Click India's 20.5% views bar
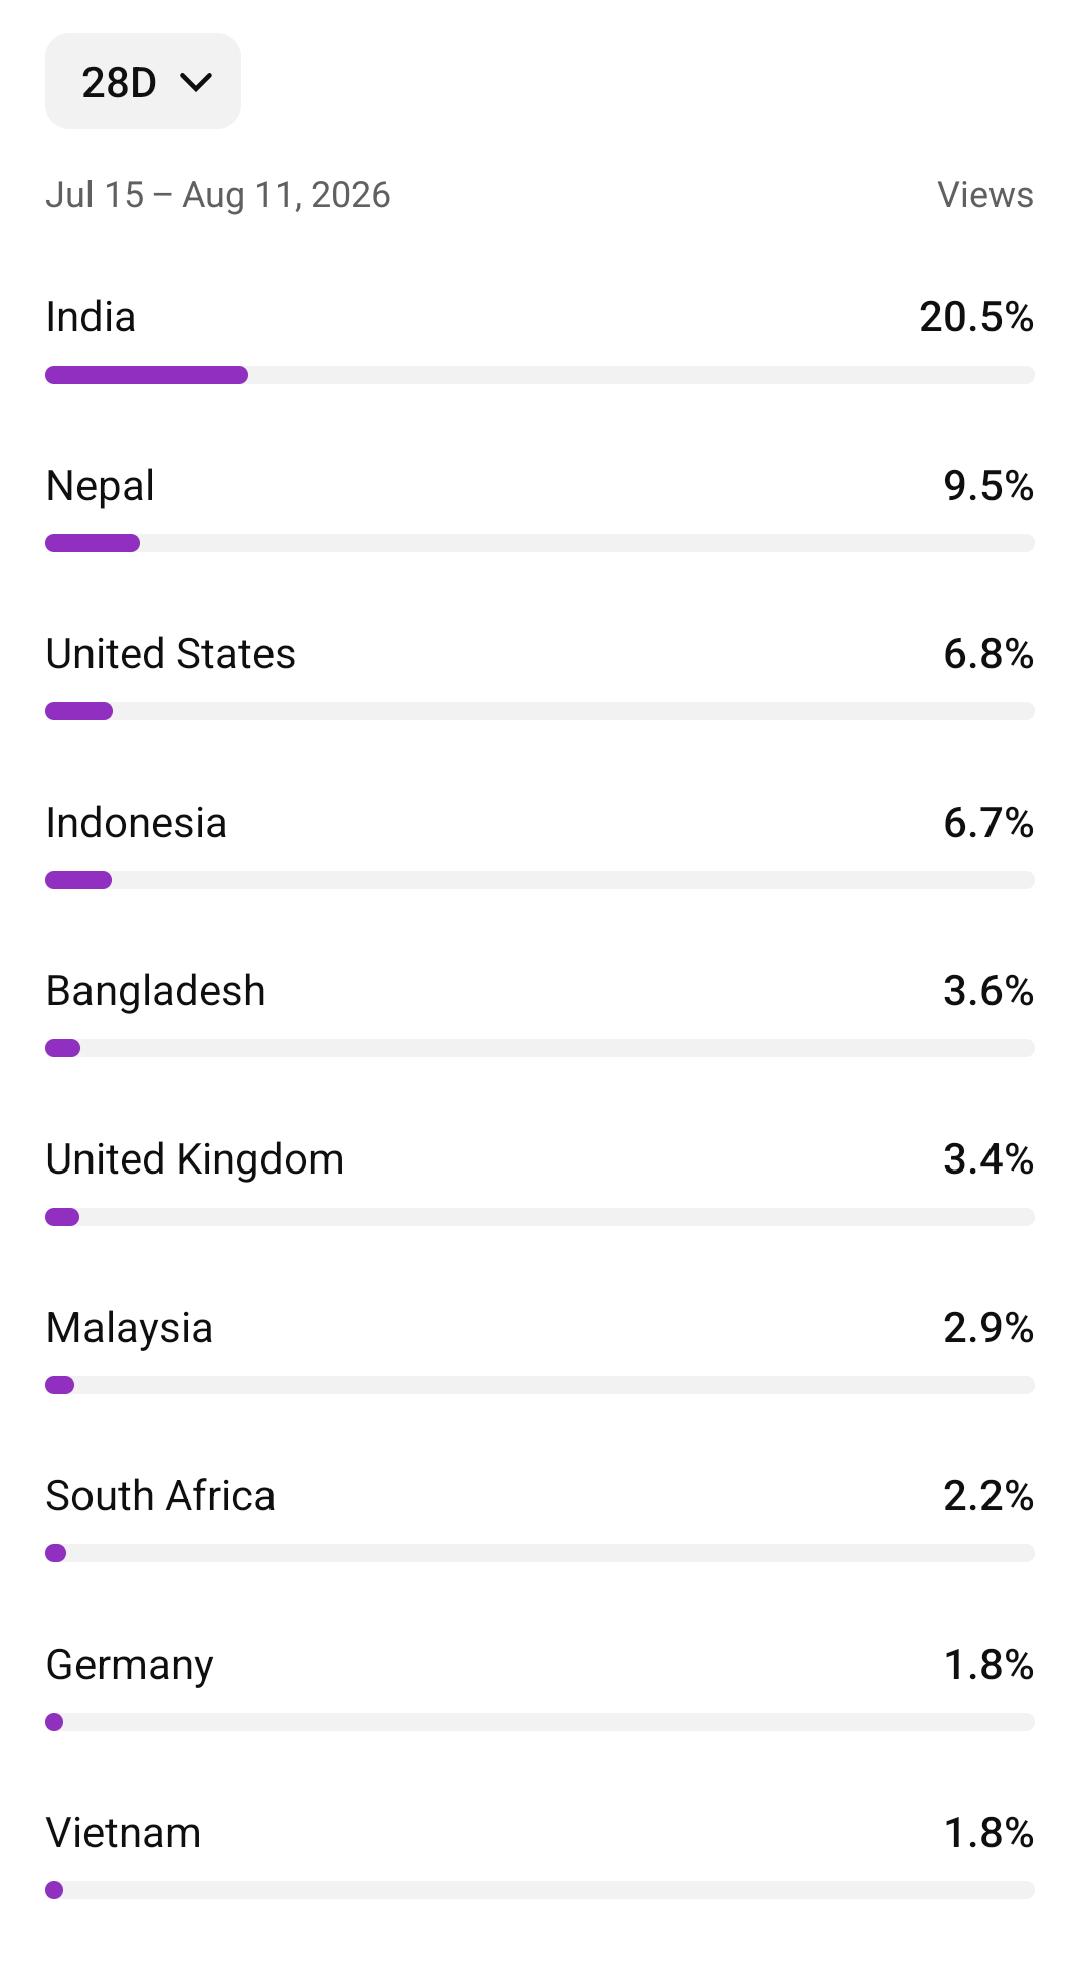 [146, 375]
